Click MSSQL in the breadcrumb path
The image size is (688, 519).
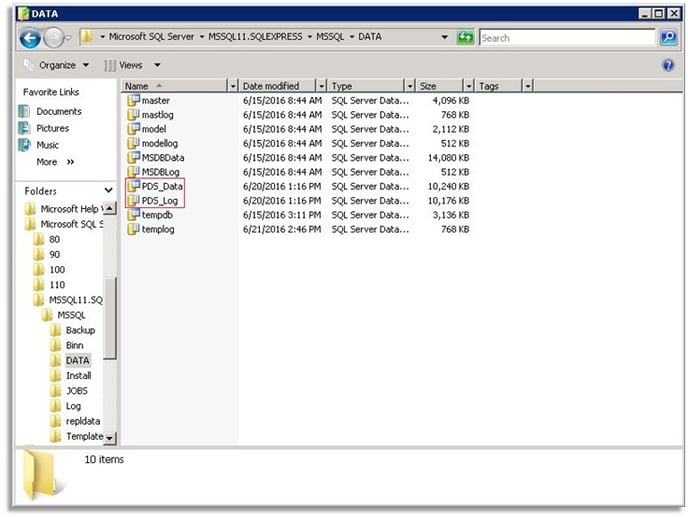point(330,37)
